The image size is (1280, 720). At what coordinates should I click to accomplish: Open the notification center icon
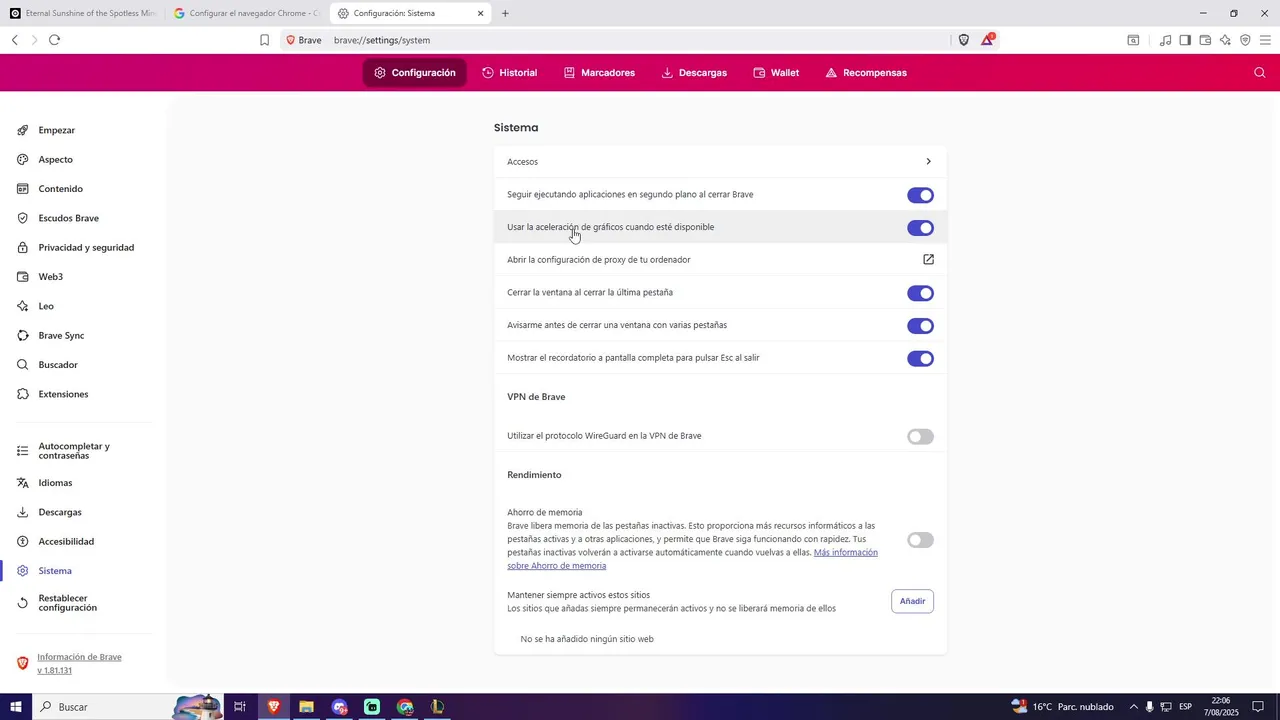pos(1258,707)
